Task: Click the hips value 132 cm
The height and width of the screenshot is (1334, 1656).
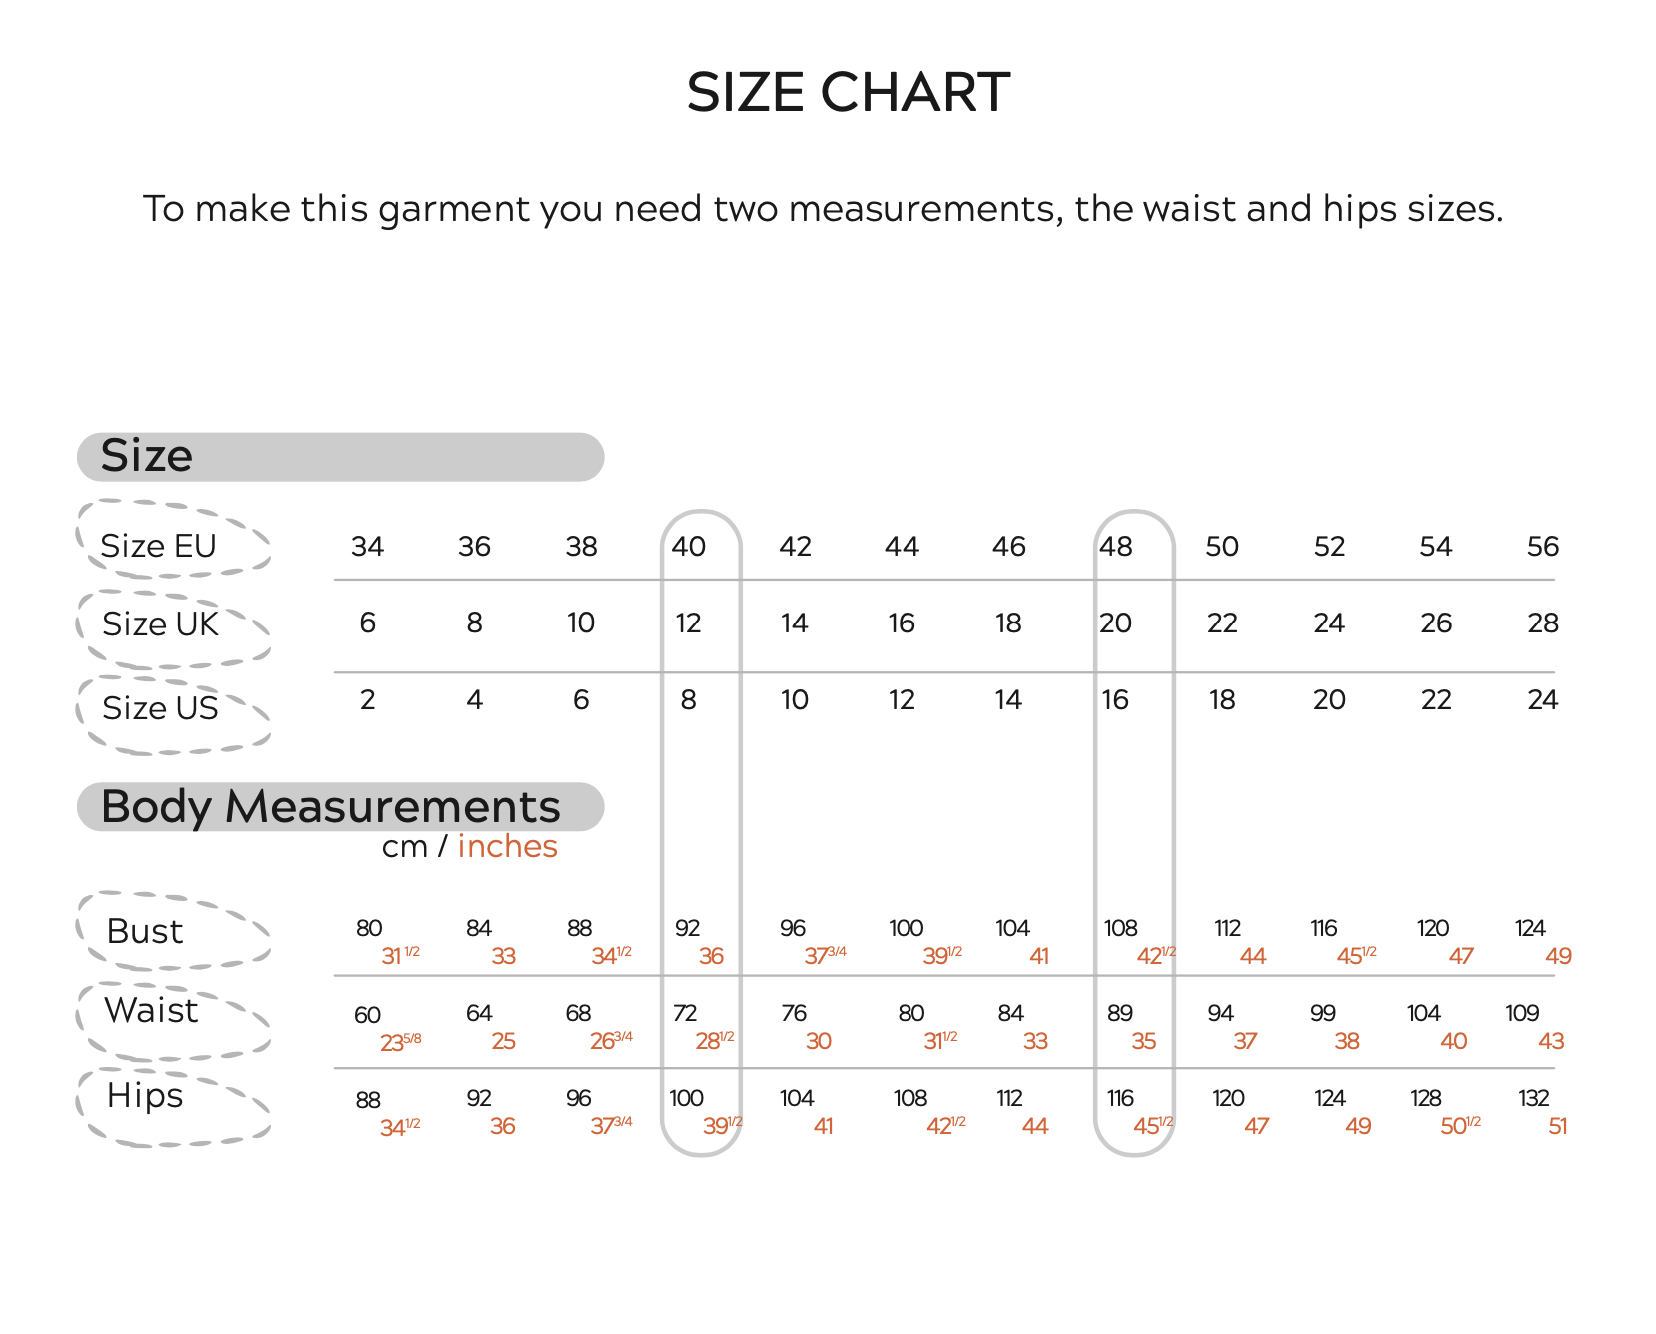Action: pyautogui.click(x=1533, y=1098)
